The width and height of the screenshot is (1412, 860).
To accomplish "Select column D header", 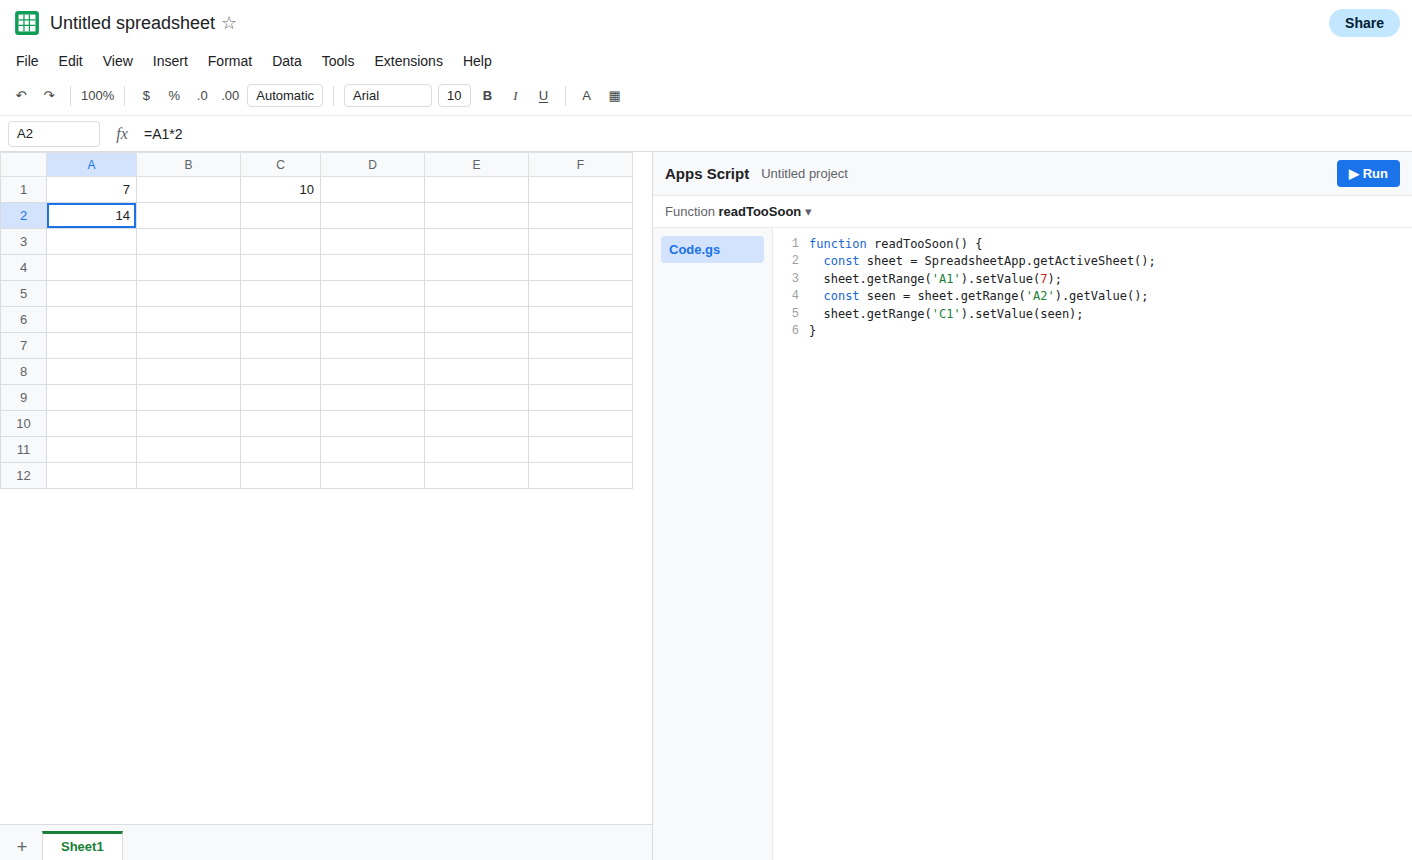I will [x=372, y=165].
